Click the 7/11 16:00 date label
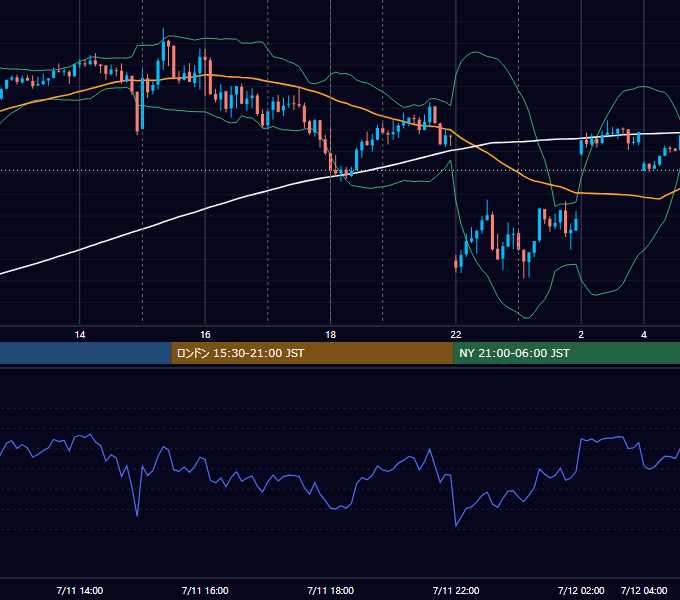Viewport: 680px width, 600px height. (x=205, y=591)
